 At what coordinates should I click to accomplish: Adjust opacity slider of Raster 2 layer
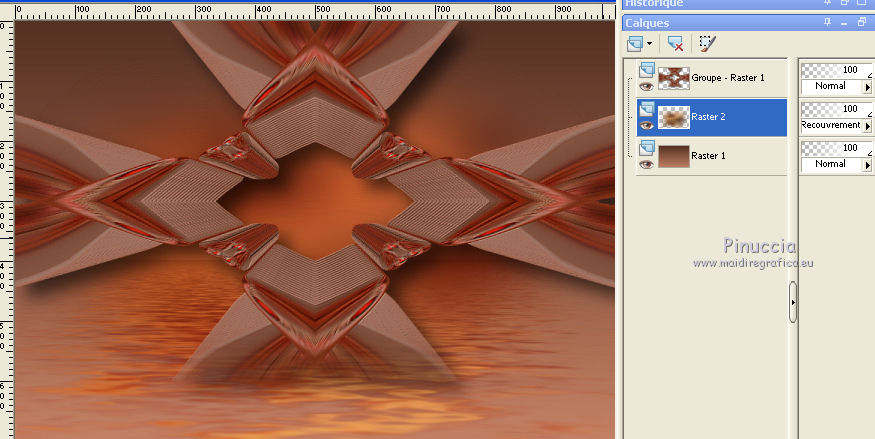click(x=836, y=109)
